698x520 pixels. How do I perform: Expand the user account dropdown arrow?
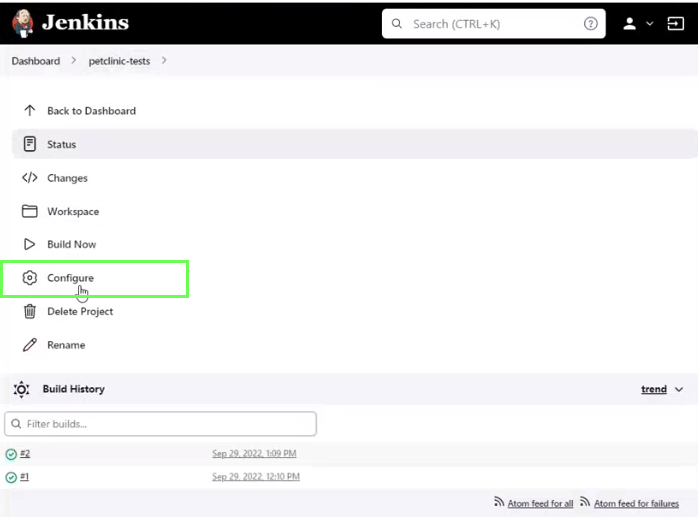[x=650, y=24]
